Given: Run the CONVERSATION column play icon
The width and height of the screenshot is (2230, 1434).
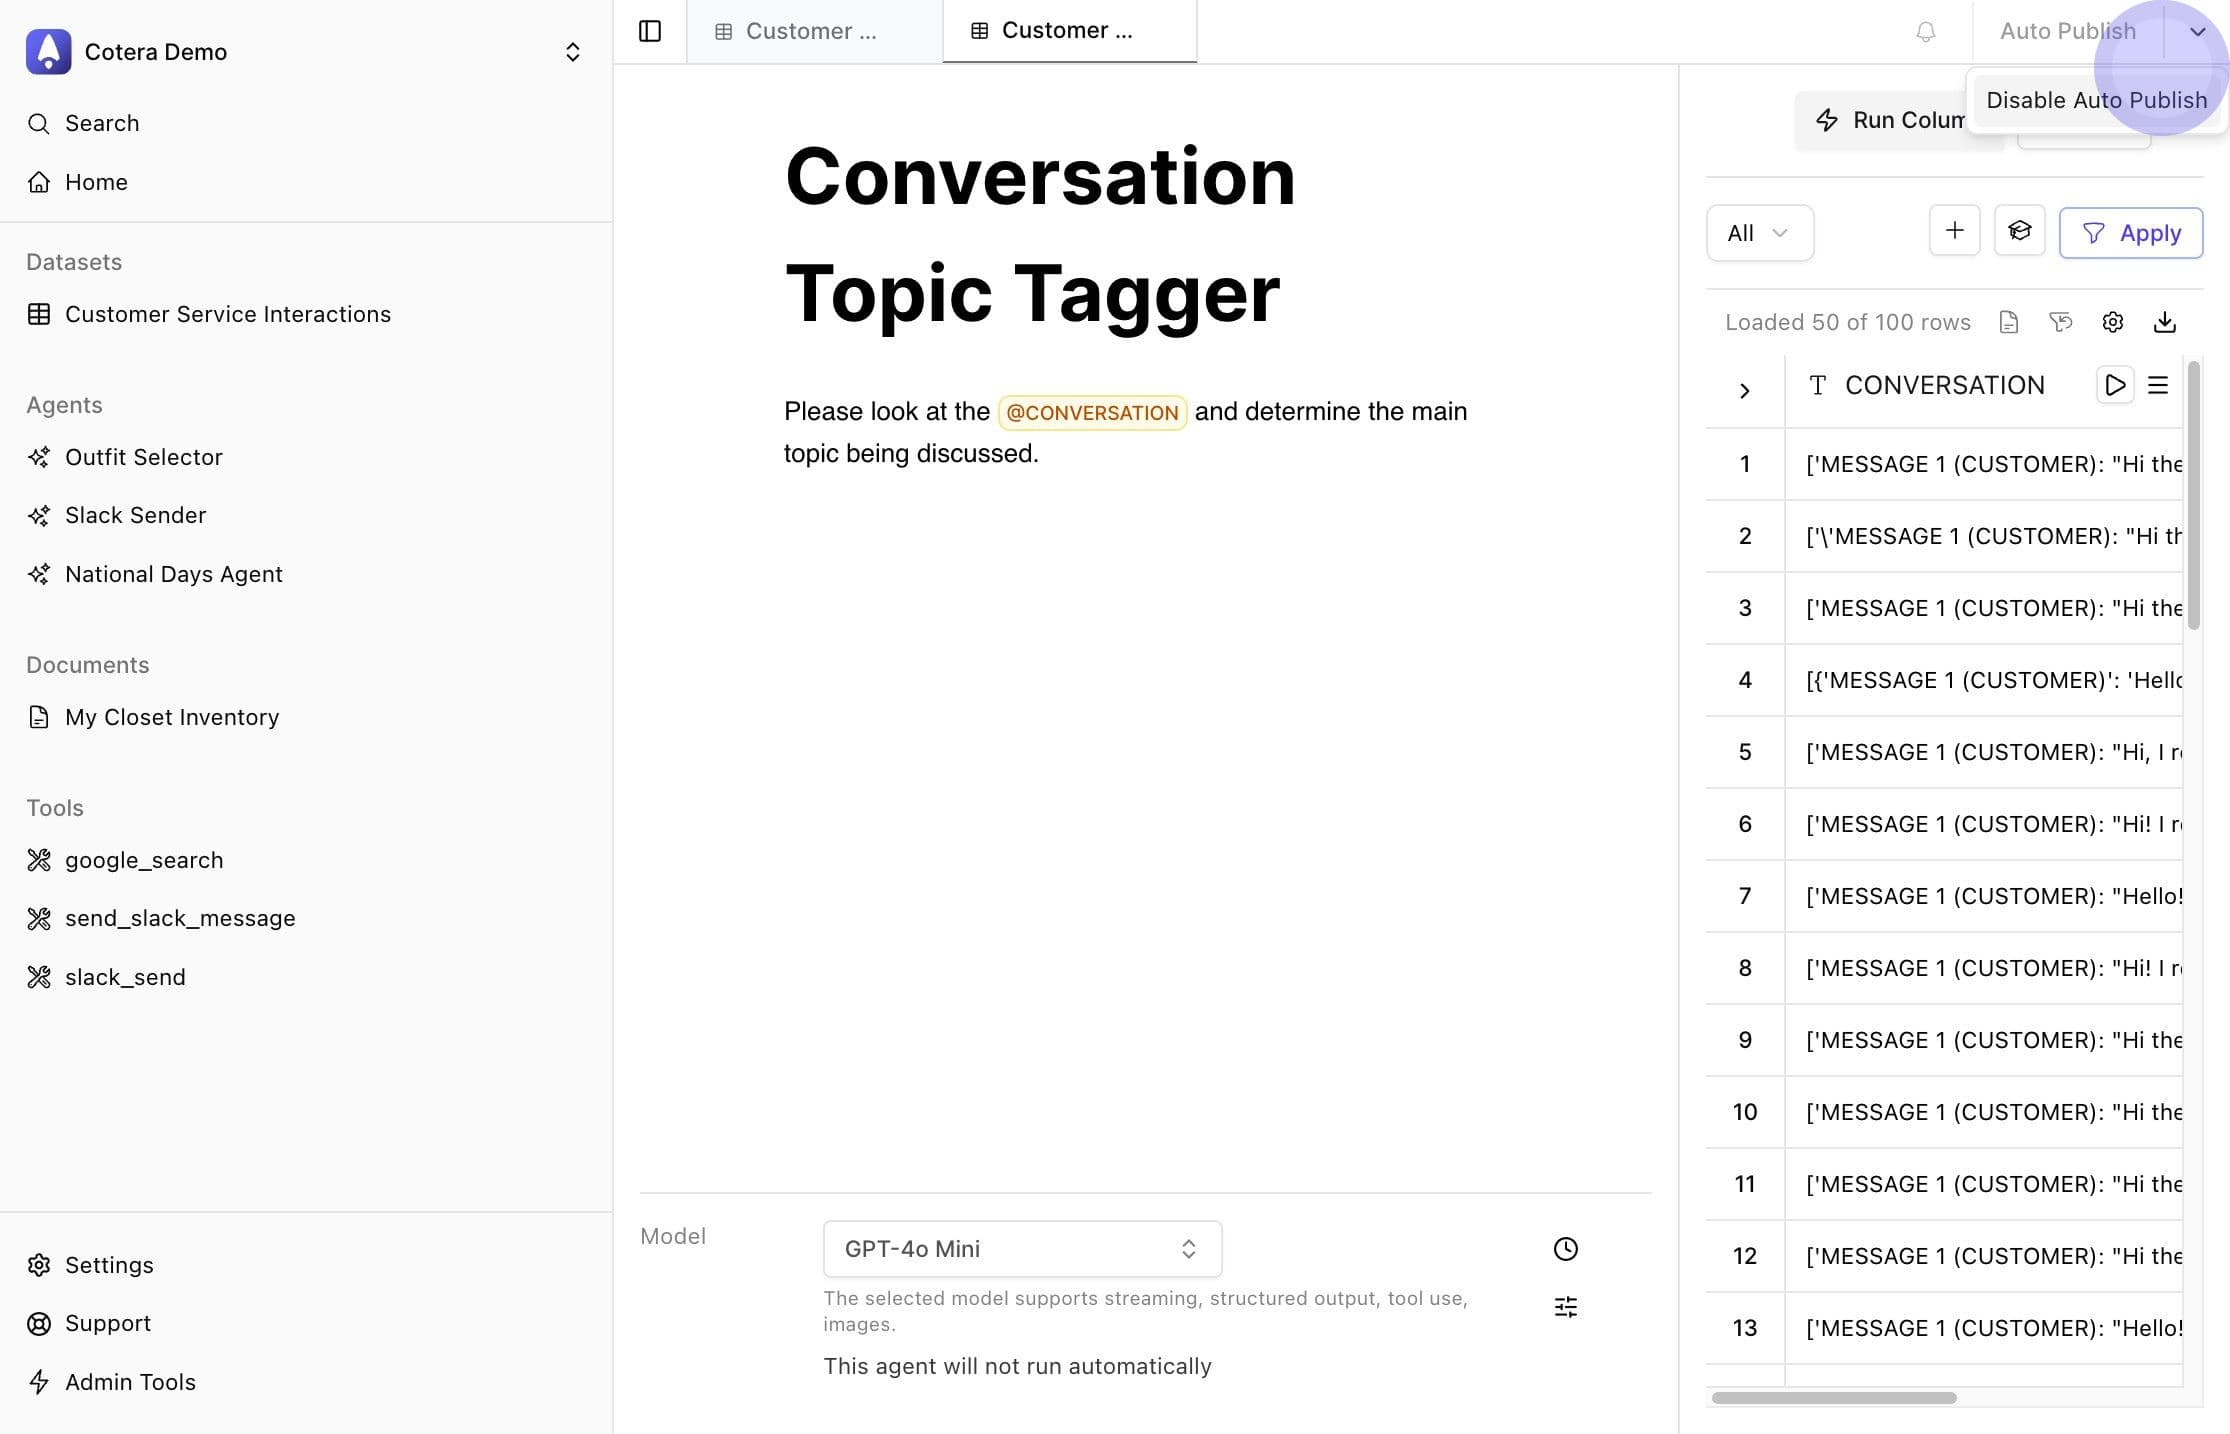Looking at the screenshot, I should point(2114,385).
